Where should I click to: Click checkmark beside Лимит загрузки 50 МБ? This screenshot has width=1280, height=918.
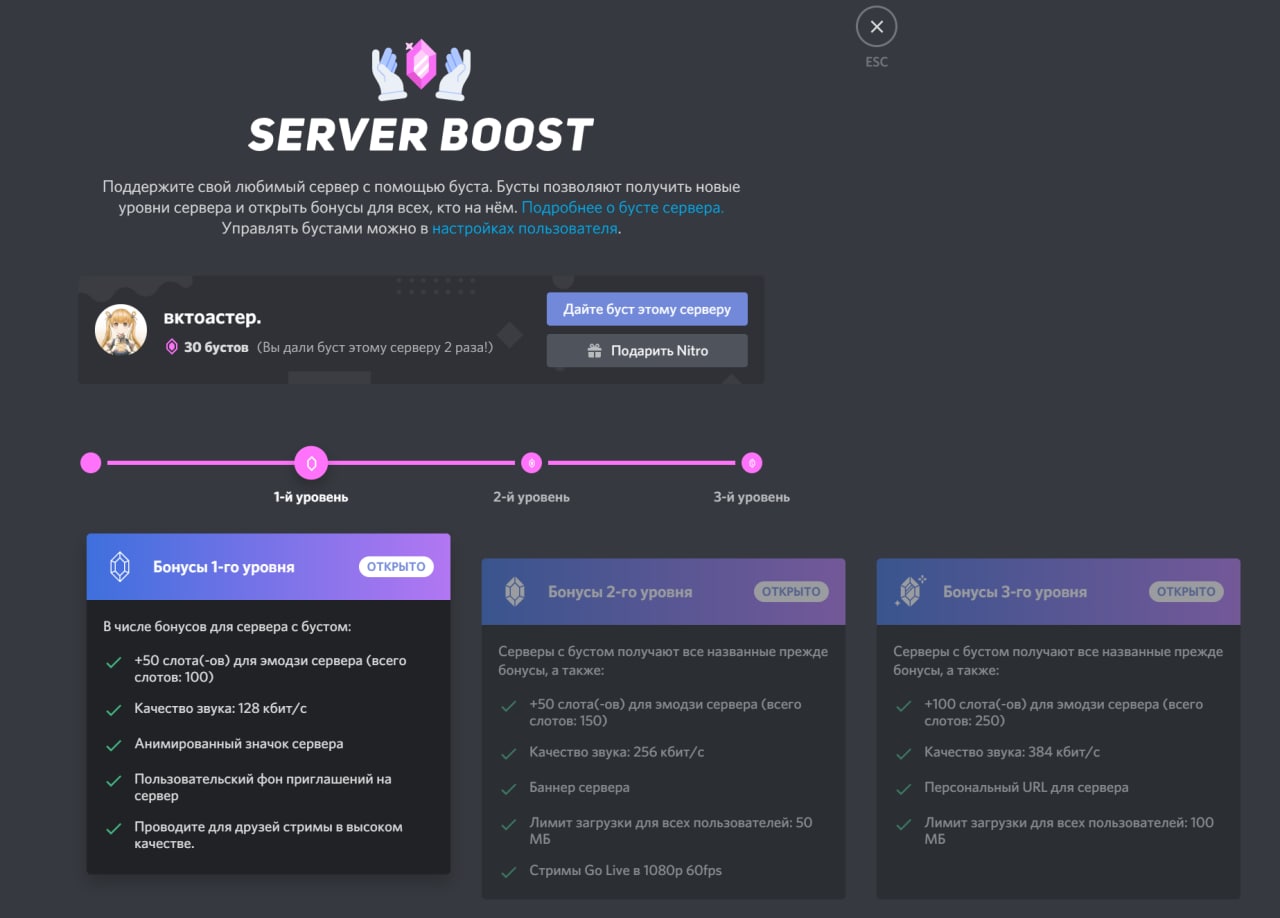[508, 824]
